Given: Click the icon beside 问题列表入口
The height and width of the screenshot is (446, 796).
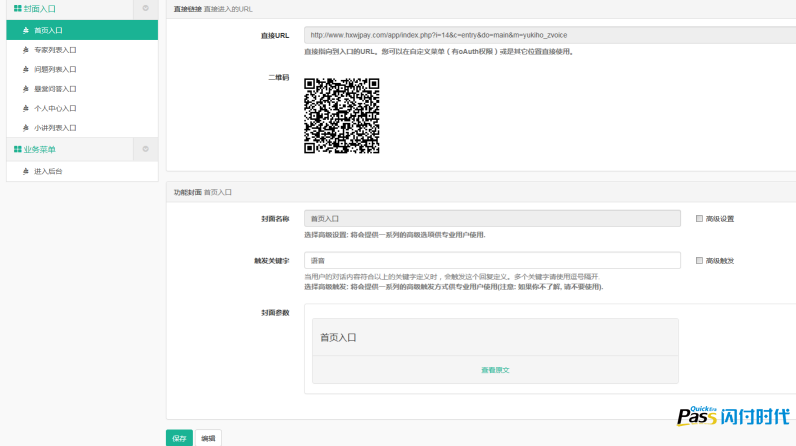Looking at the screenshot, I should coord(26,70).
